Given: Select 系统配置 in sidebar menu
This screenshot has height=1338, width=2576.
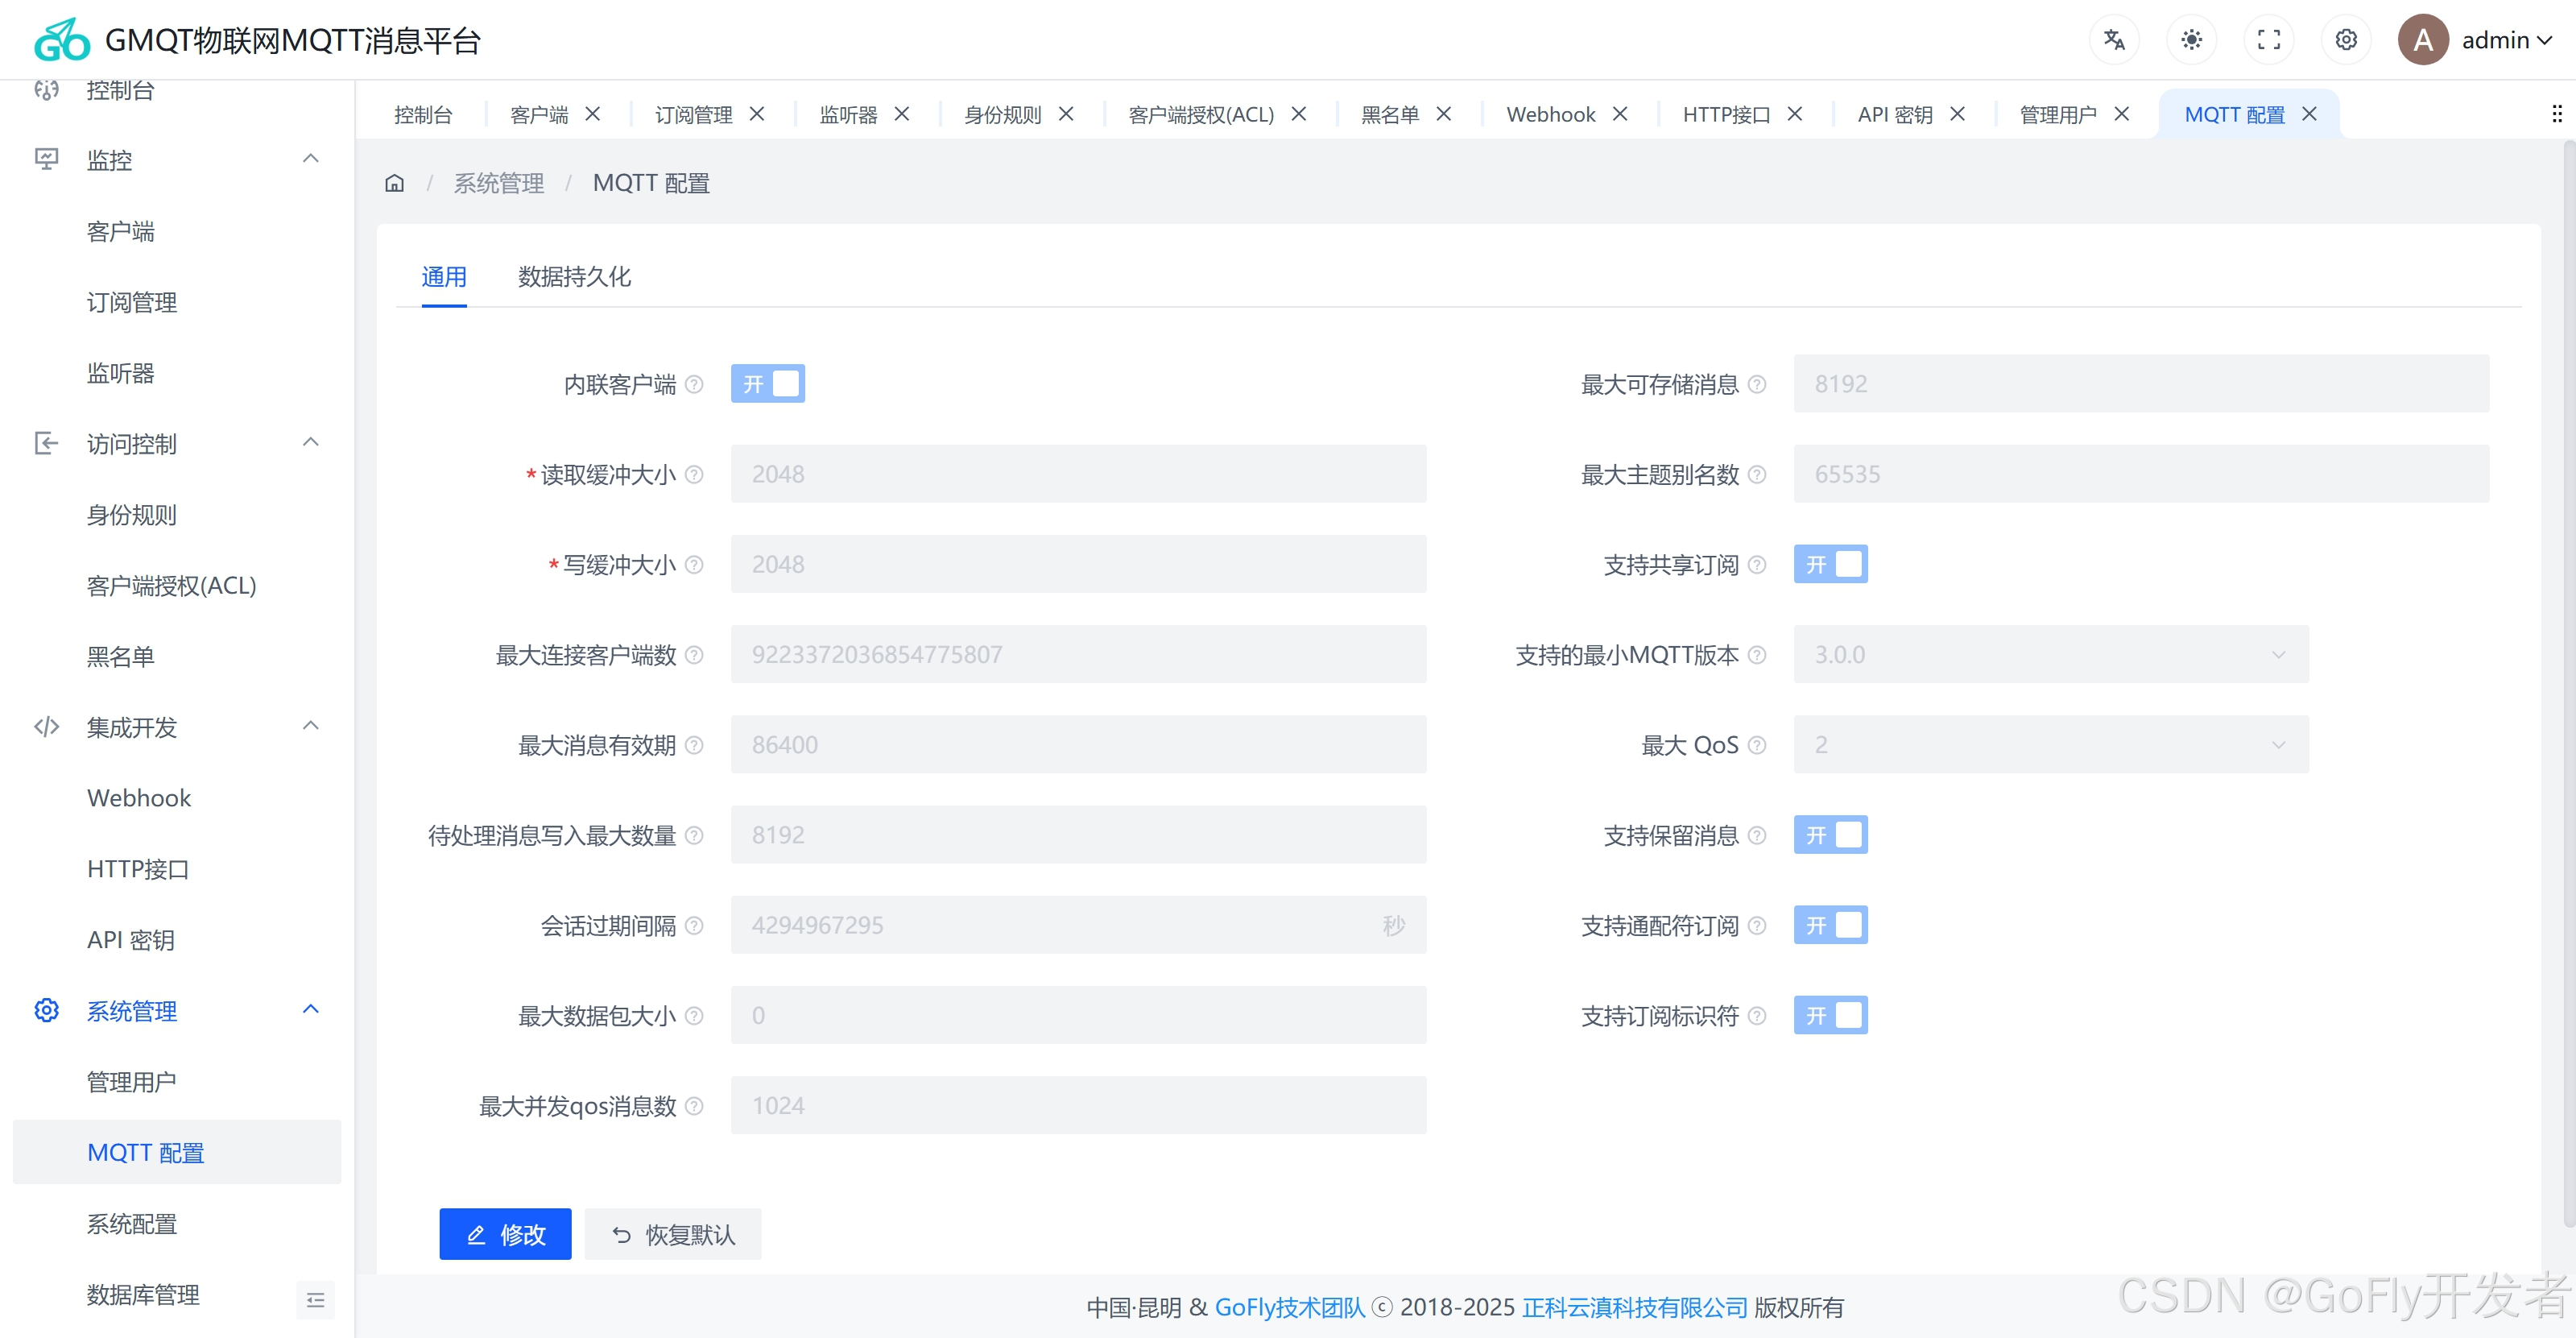Looking at the screenshot, I should click(132, 1223).
